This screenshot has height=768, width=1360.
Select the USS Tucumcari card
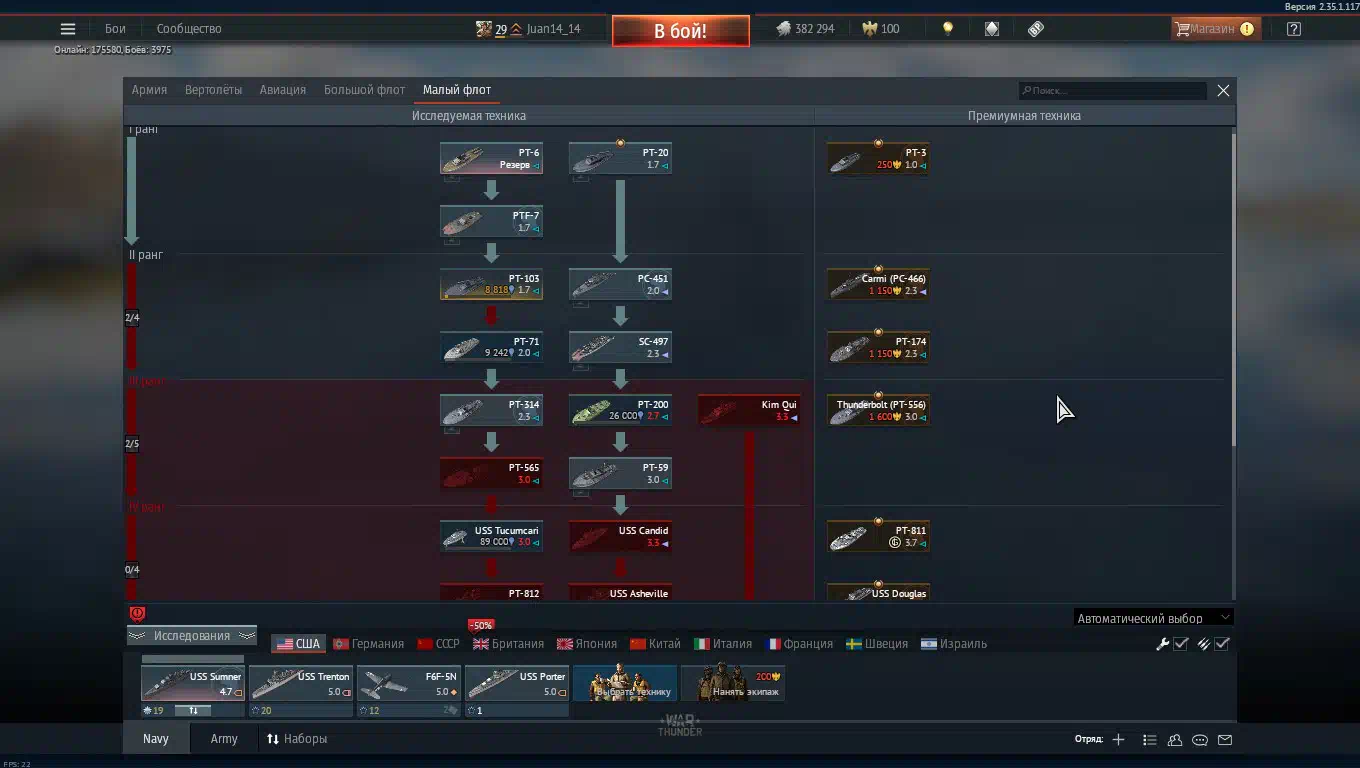491,536
